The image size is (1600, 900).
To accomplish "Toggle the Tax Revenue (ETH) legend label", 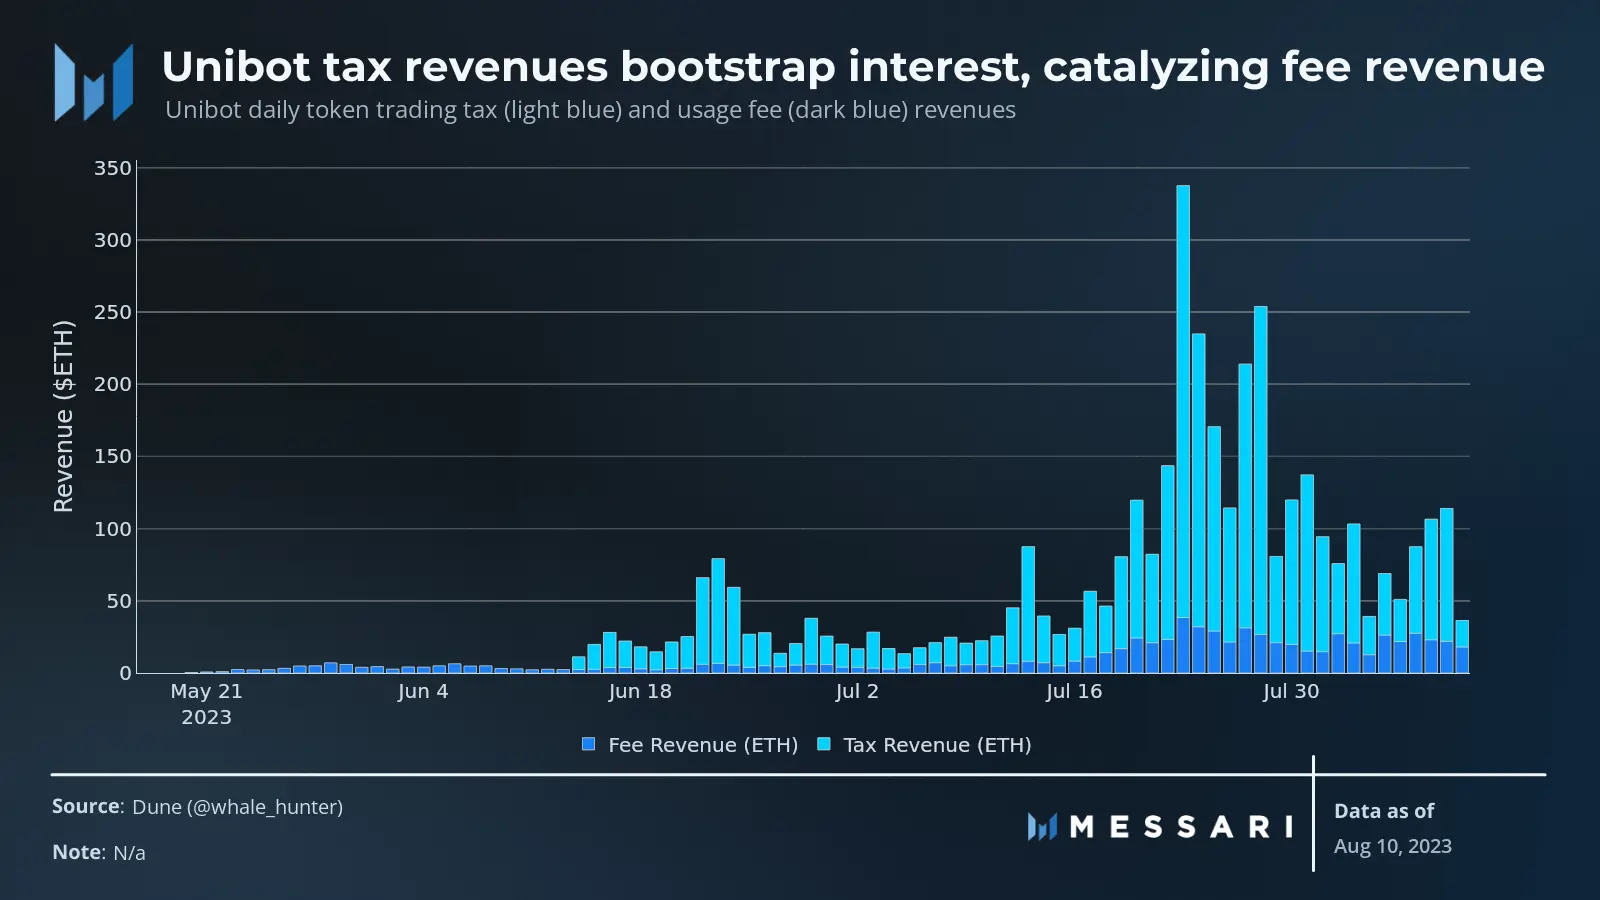I will pyautogui.click(x=937, y=745).
